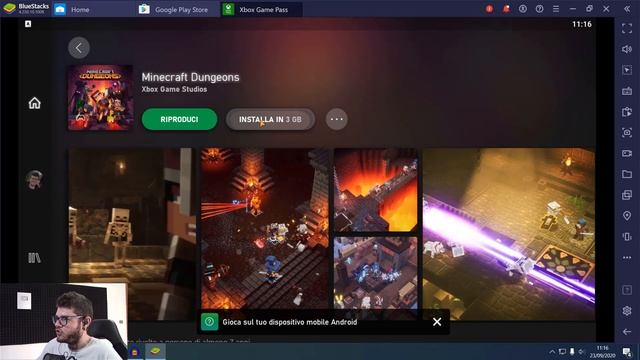Click the BlueStacks icon on Windows taskbar
The width and height of the screenshot is (640, 360).
[x=155, y=351]
